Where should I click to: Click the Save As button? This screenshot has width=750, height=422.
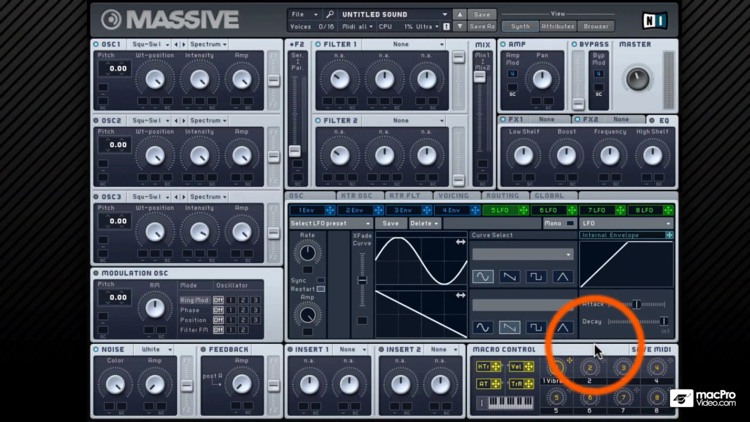(482, 26)
